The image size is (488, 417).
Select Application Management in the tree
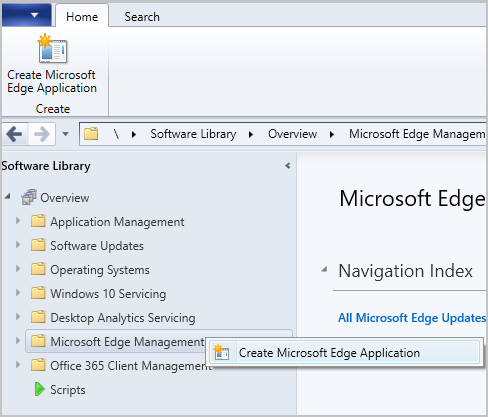click(117, 222)
